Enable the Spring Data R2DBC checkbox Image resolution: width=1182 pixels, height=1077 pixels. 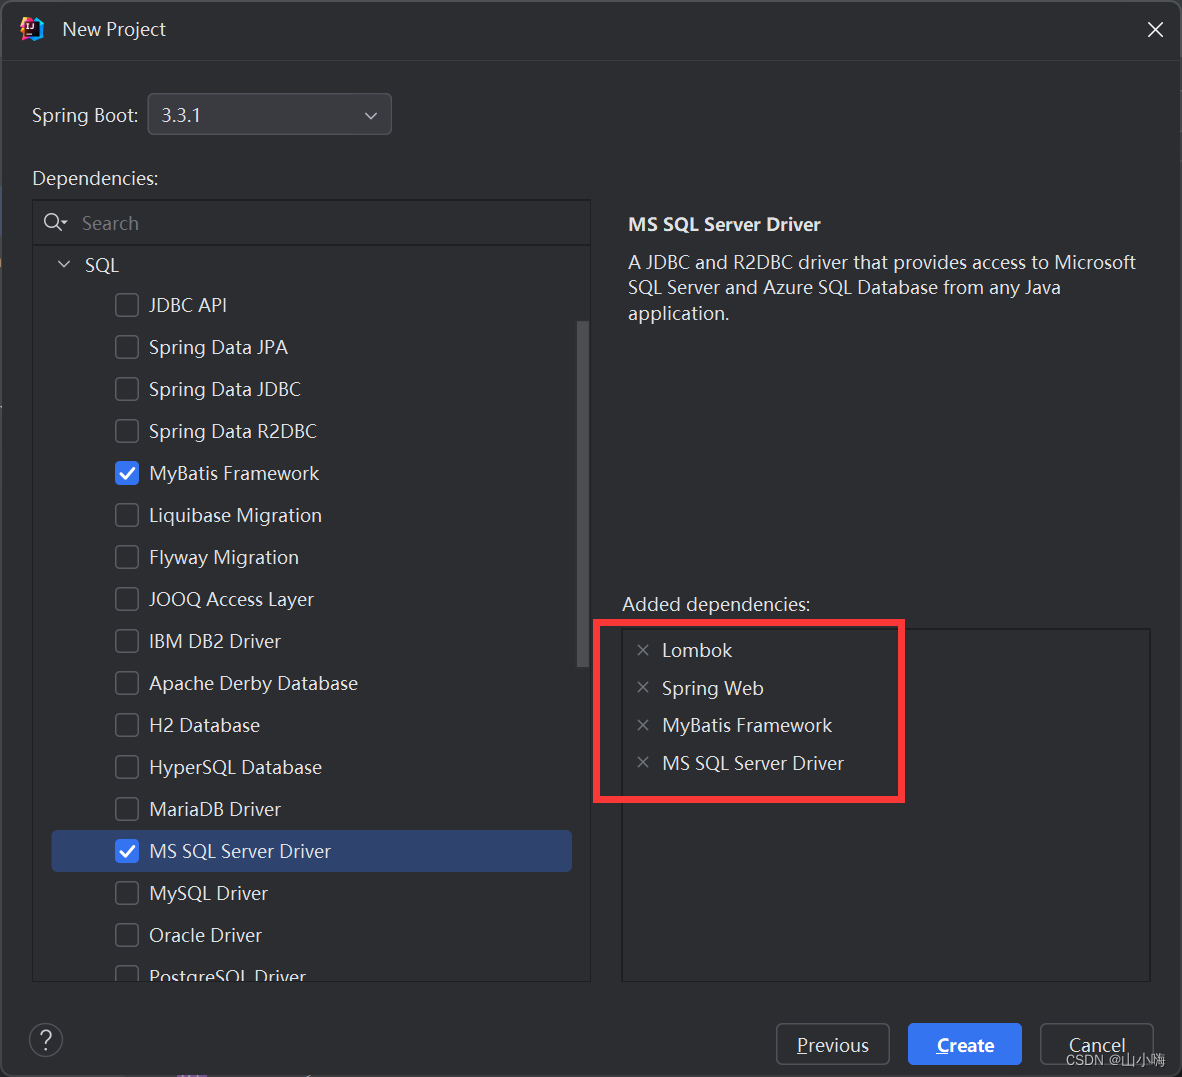[x=127, y=431]
